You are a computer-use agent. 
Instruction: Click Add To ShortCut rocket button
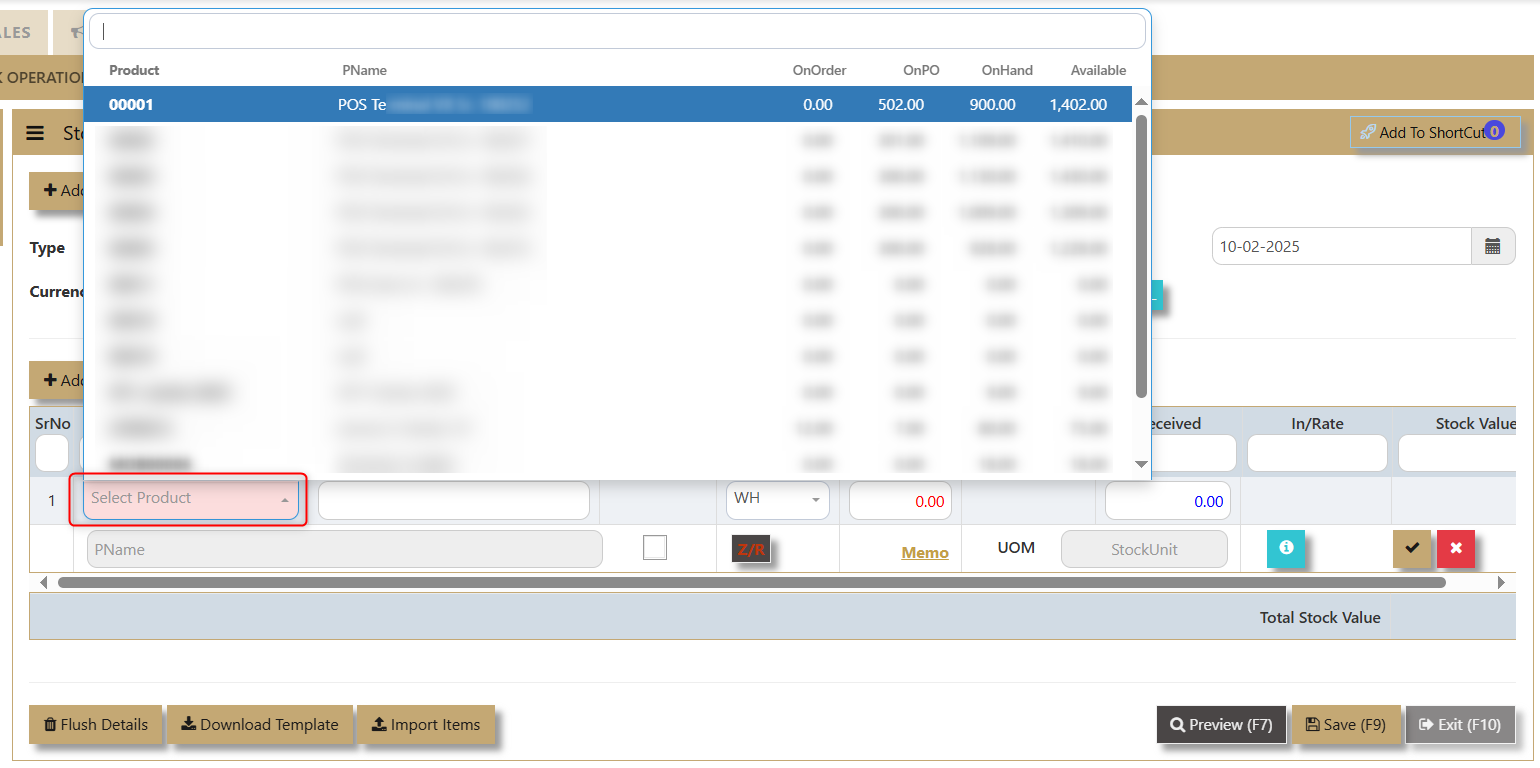pos(1434,133)
